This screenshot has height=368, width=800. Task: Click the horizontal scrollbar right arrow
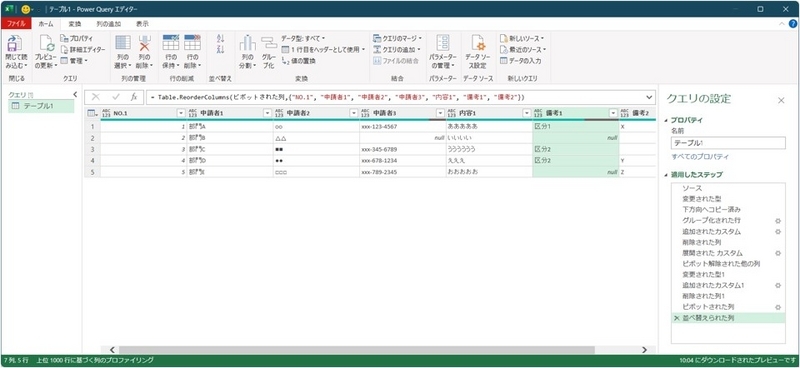pos(644,350)
